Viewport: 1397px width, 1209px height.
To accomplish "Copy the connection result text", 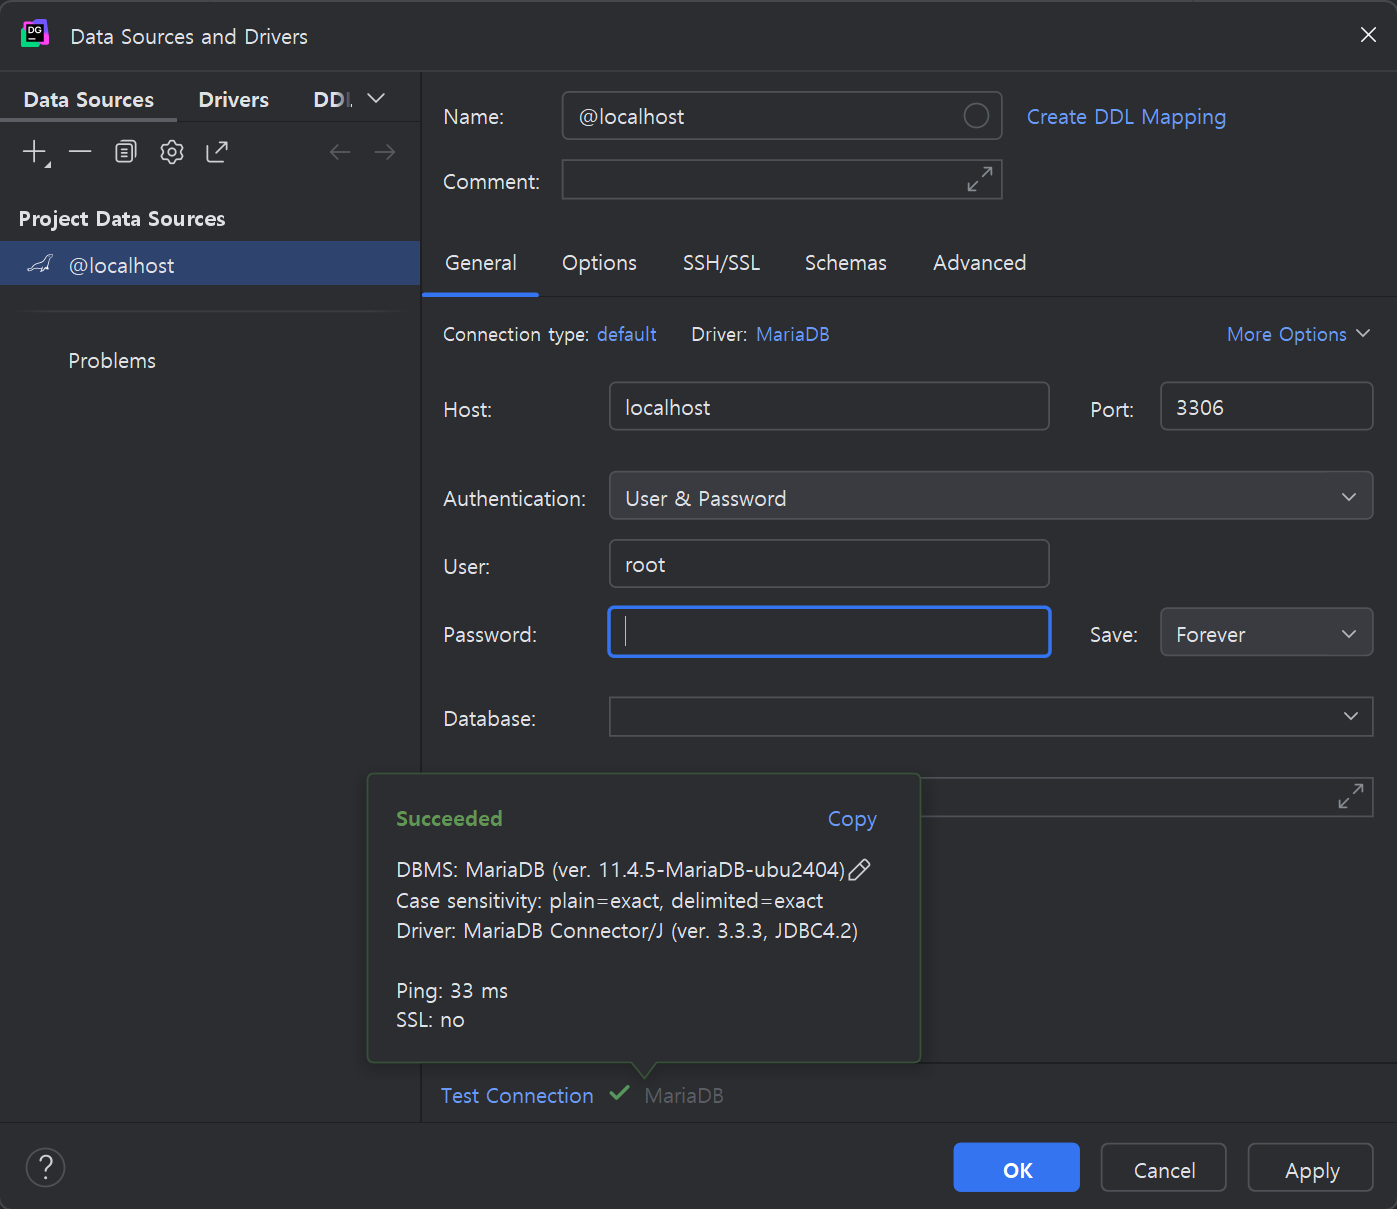I will [852, 819].
